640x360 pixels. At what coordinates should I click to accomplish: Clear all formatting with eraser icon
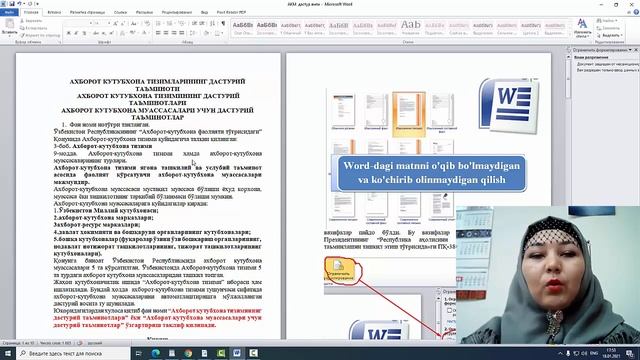(147, 23)
